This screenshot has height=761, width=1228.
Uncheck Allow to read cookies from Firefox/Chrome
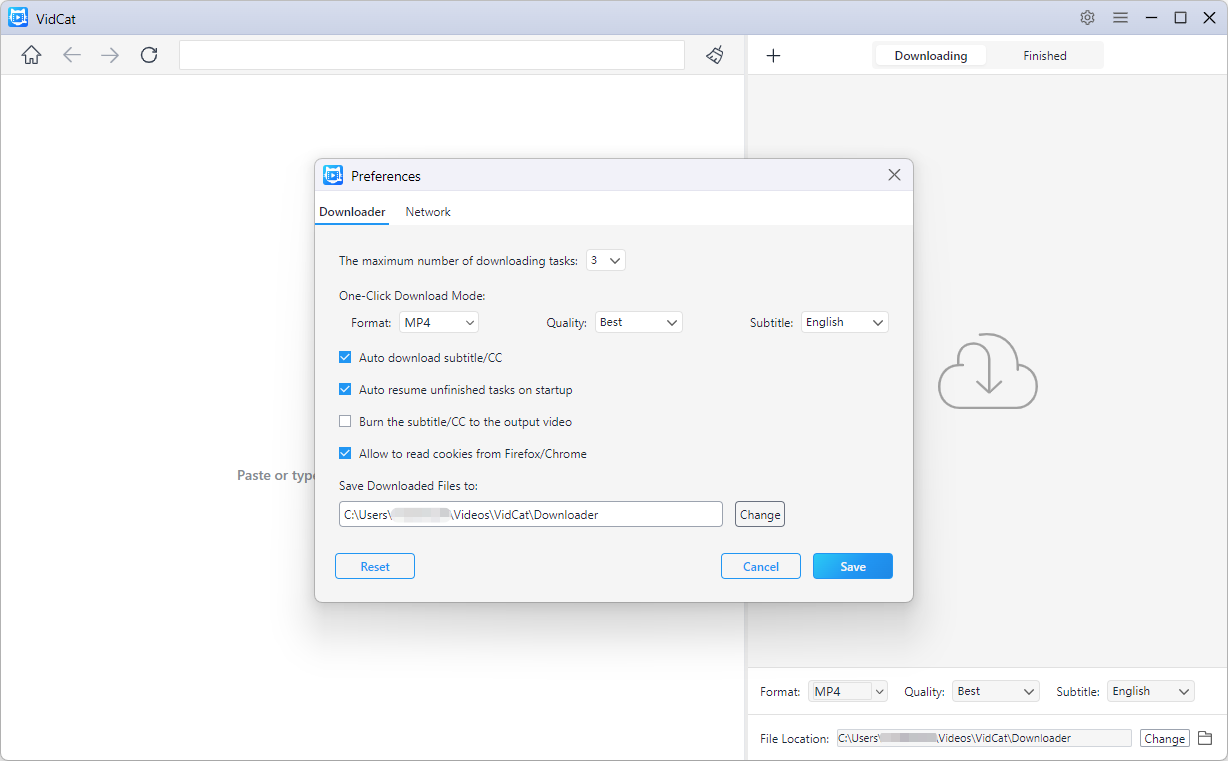coord(345,453)
